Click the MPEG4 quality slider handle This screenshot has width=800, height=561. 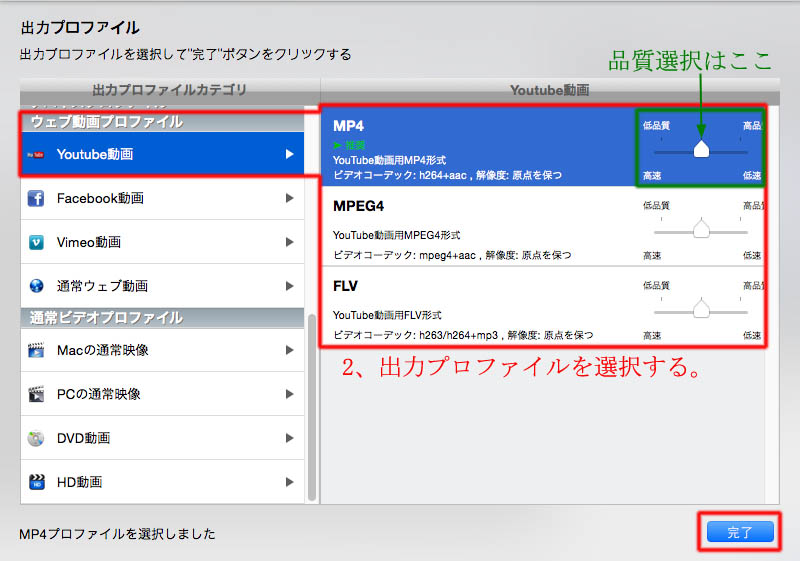click(702, 228)
